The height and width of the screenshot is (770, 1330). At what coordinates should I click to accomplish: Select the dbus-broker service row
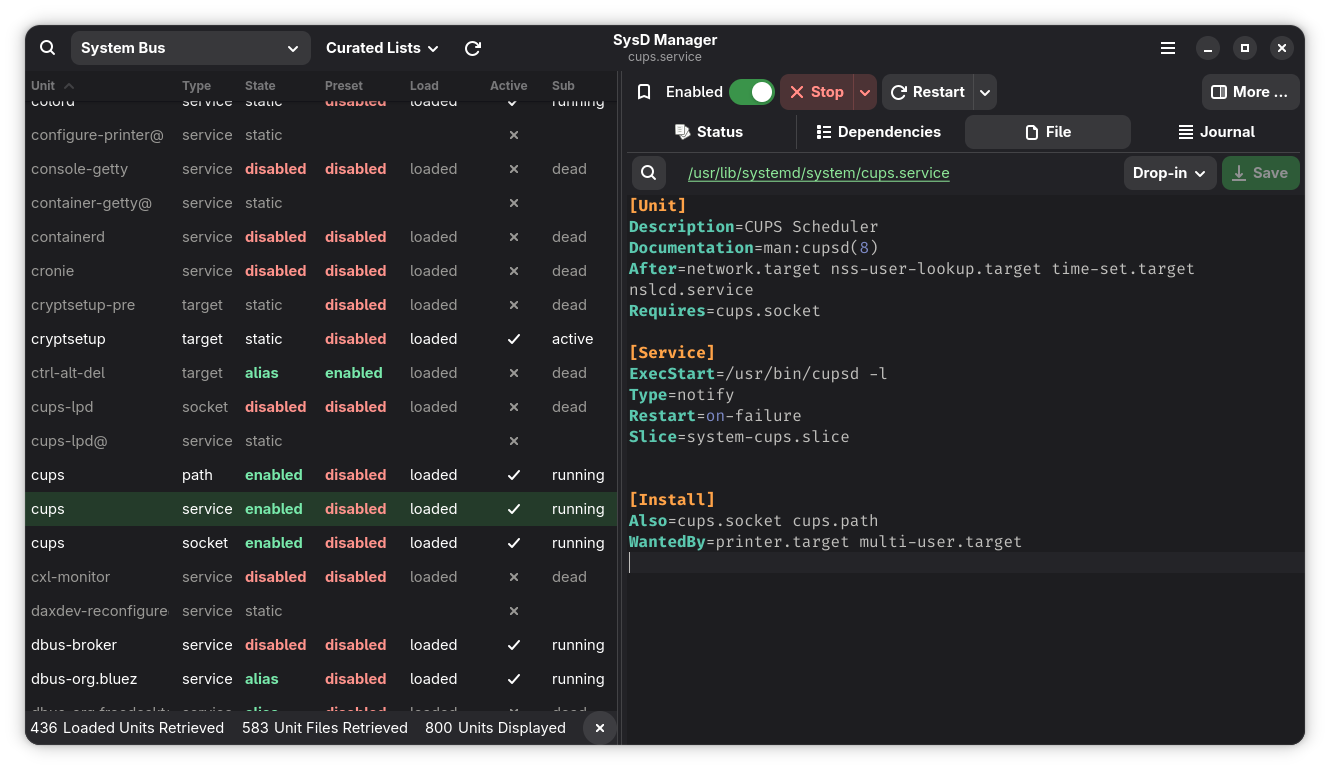[x=321, y=645]
